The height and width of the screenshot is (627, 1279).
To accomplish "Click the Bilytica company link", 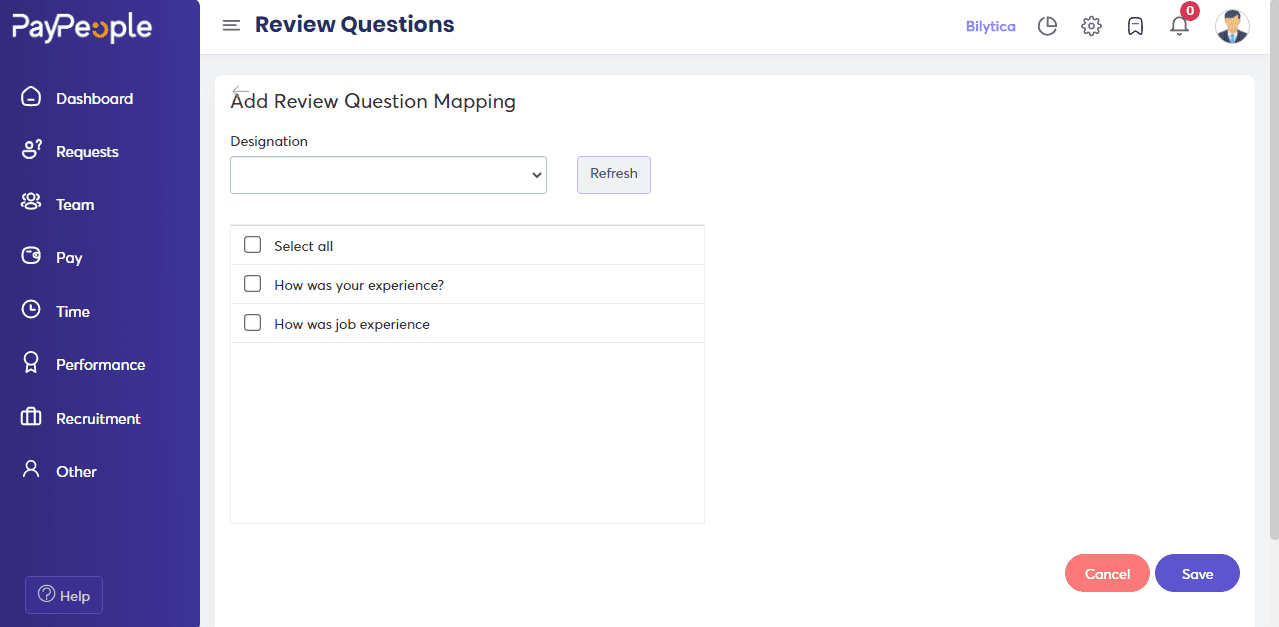I will coord(990,26).
